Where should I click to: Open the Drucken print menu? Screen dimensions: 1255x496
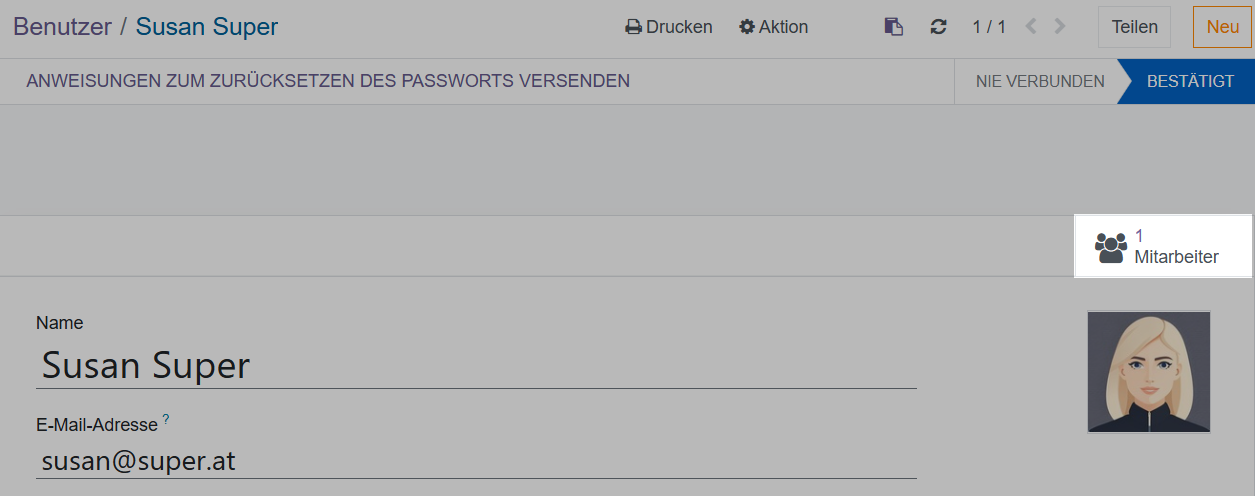[x=669, y=27]
